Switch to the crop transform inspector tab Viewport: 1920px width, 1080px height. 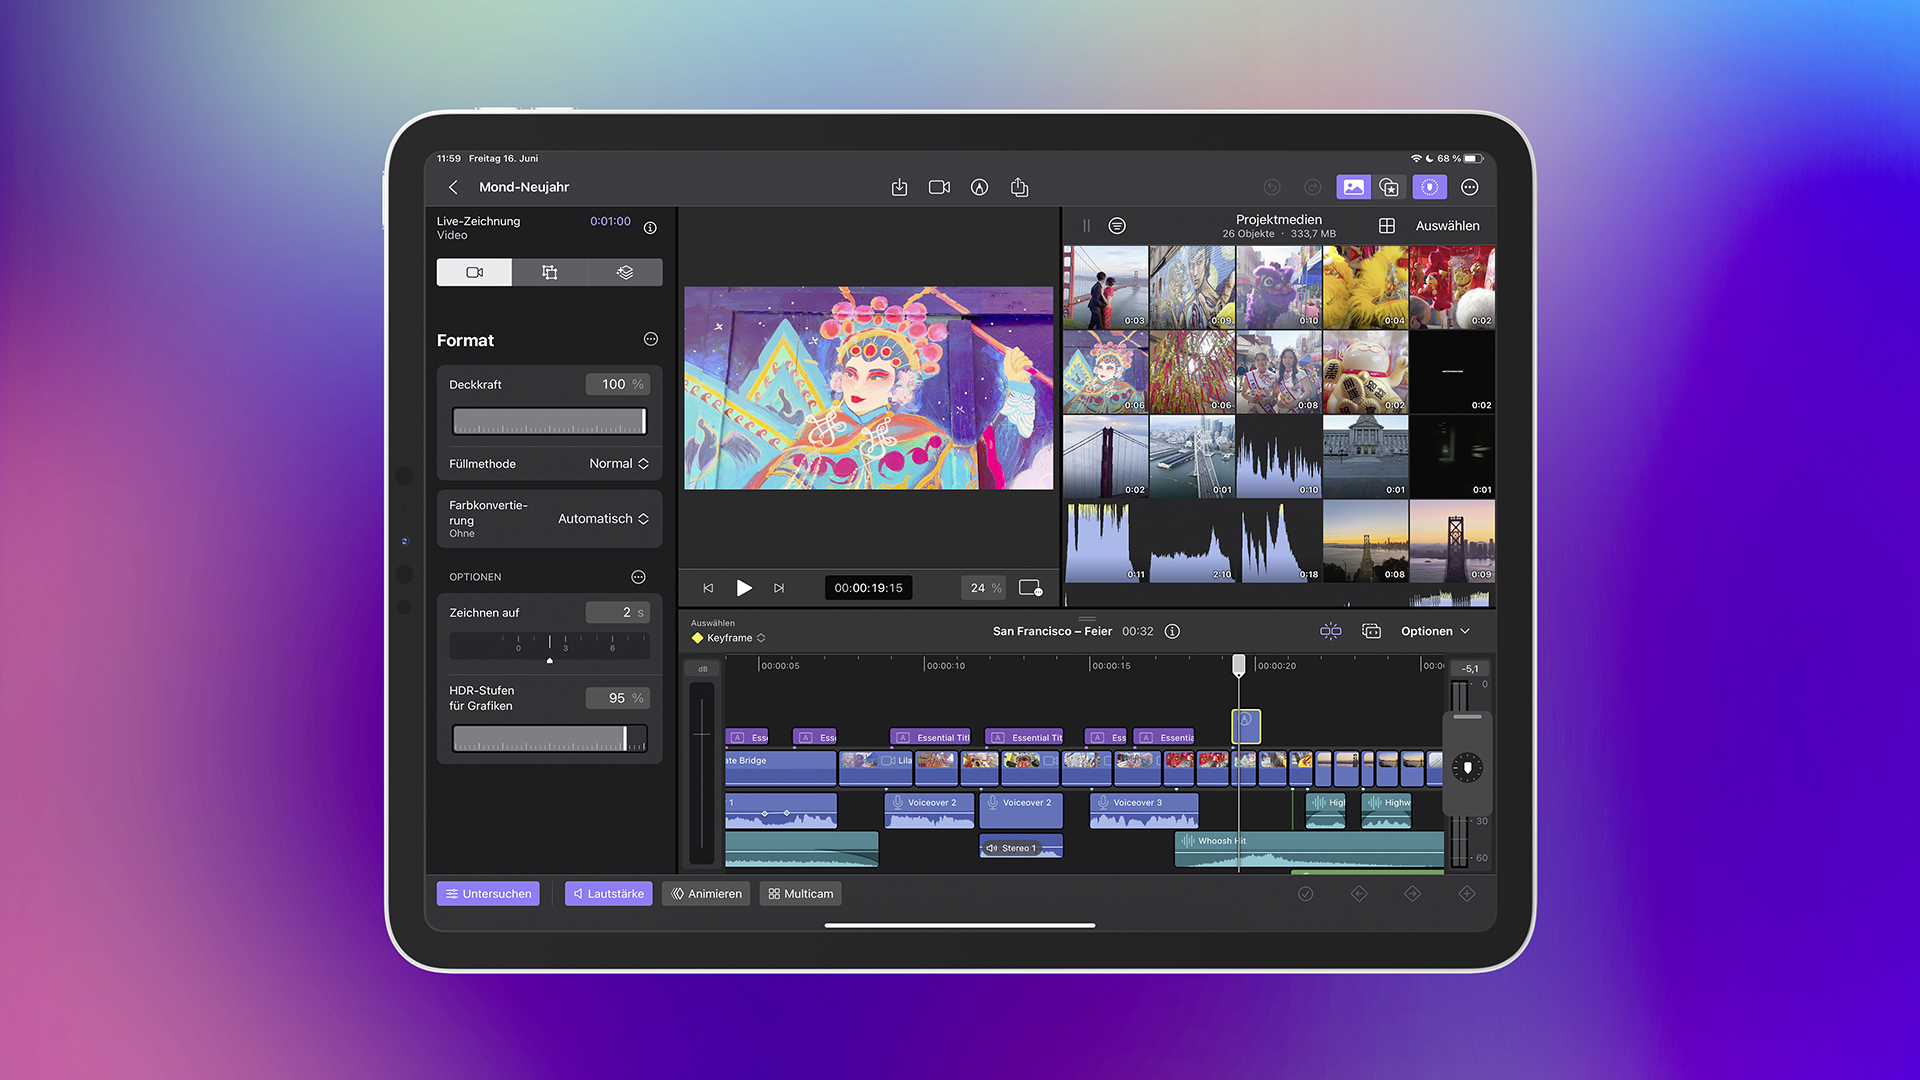point(549,272)
